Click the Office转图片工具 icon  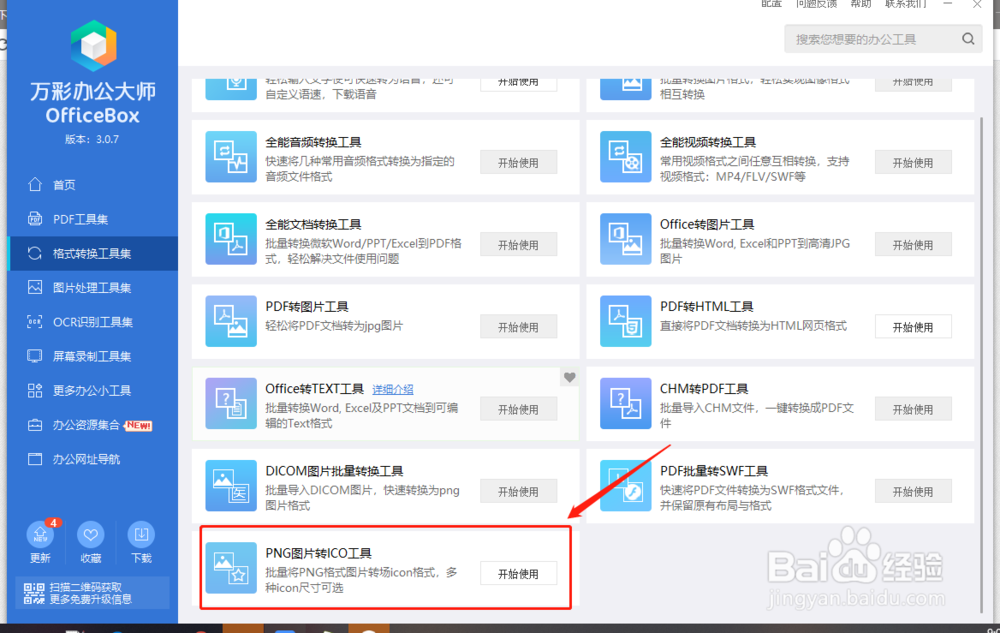[x=626, y=239]
